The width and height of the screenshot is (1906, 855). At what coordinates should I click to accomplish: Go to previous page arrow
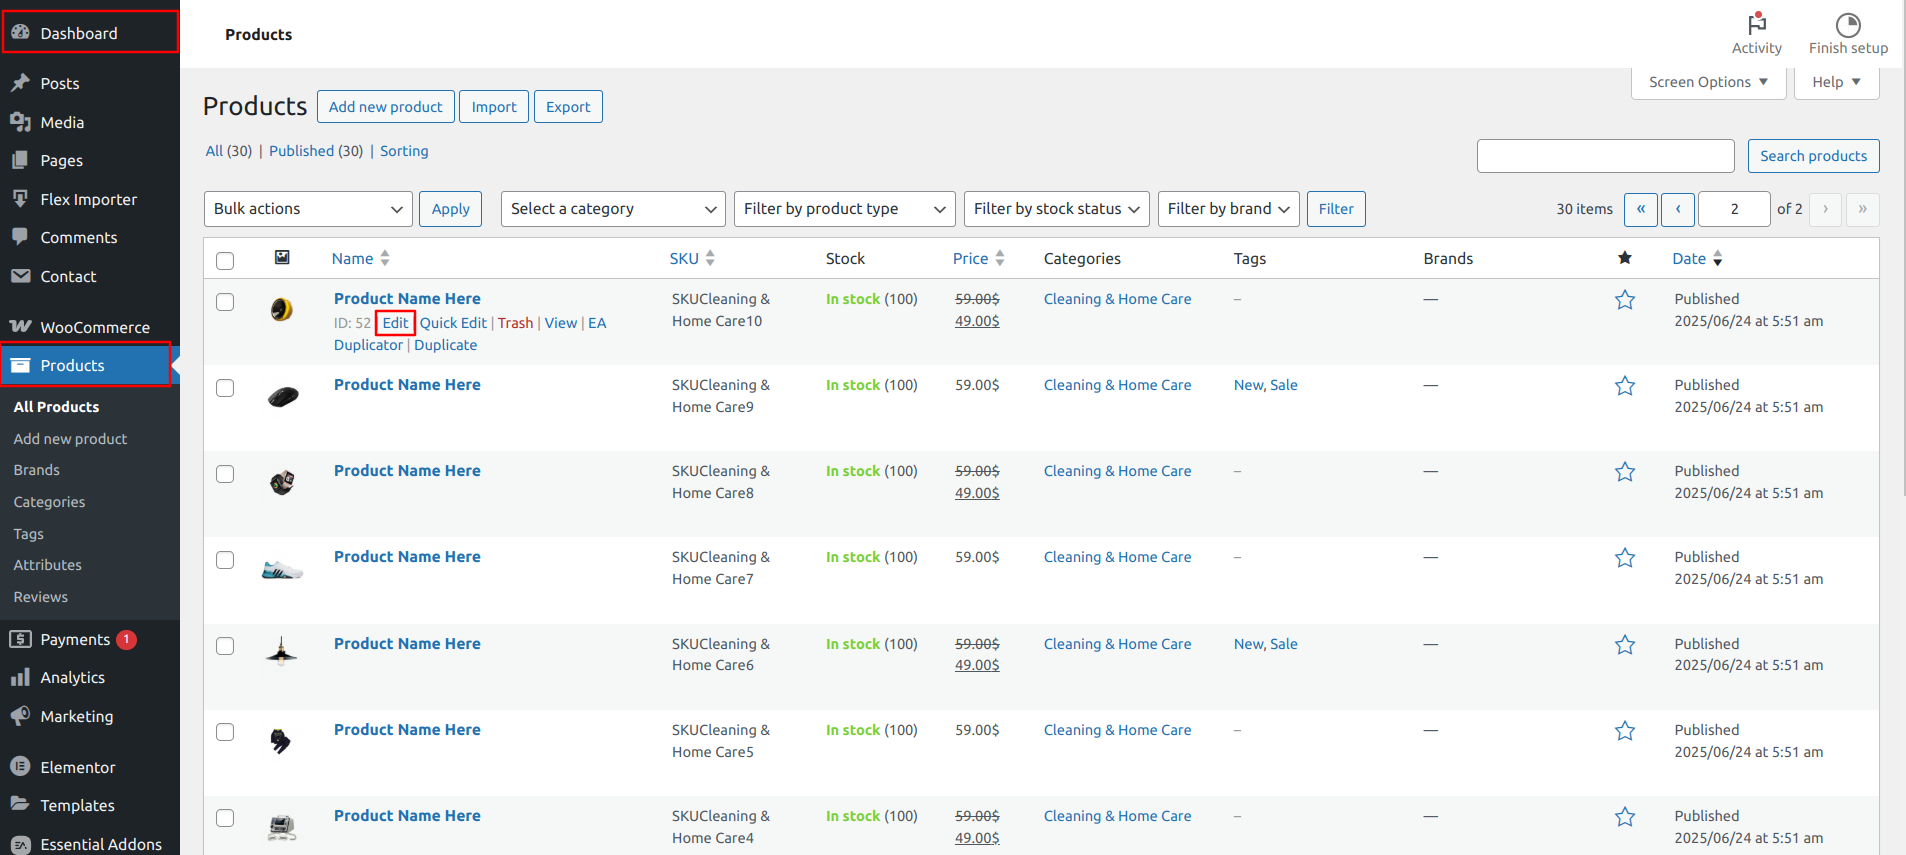tap(1678, 209)
